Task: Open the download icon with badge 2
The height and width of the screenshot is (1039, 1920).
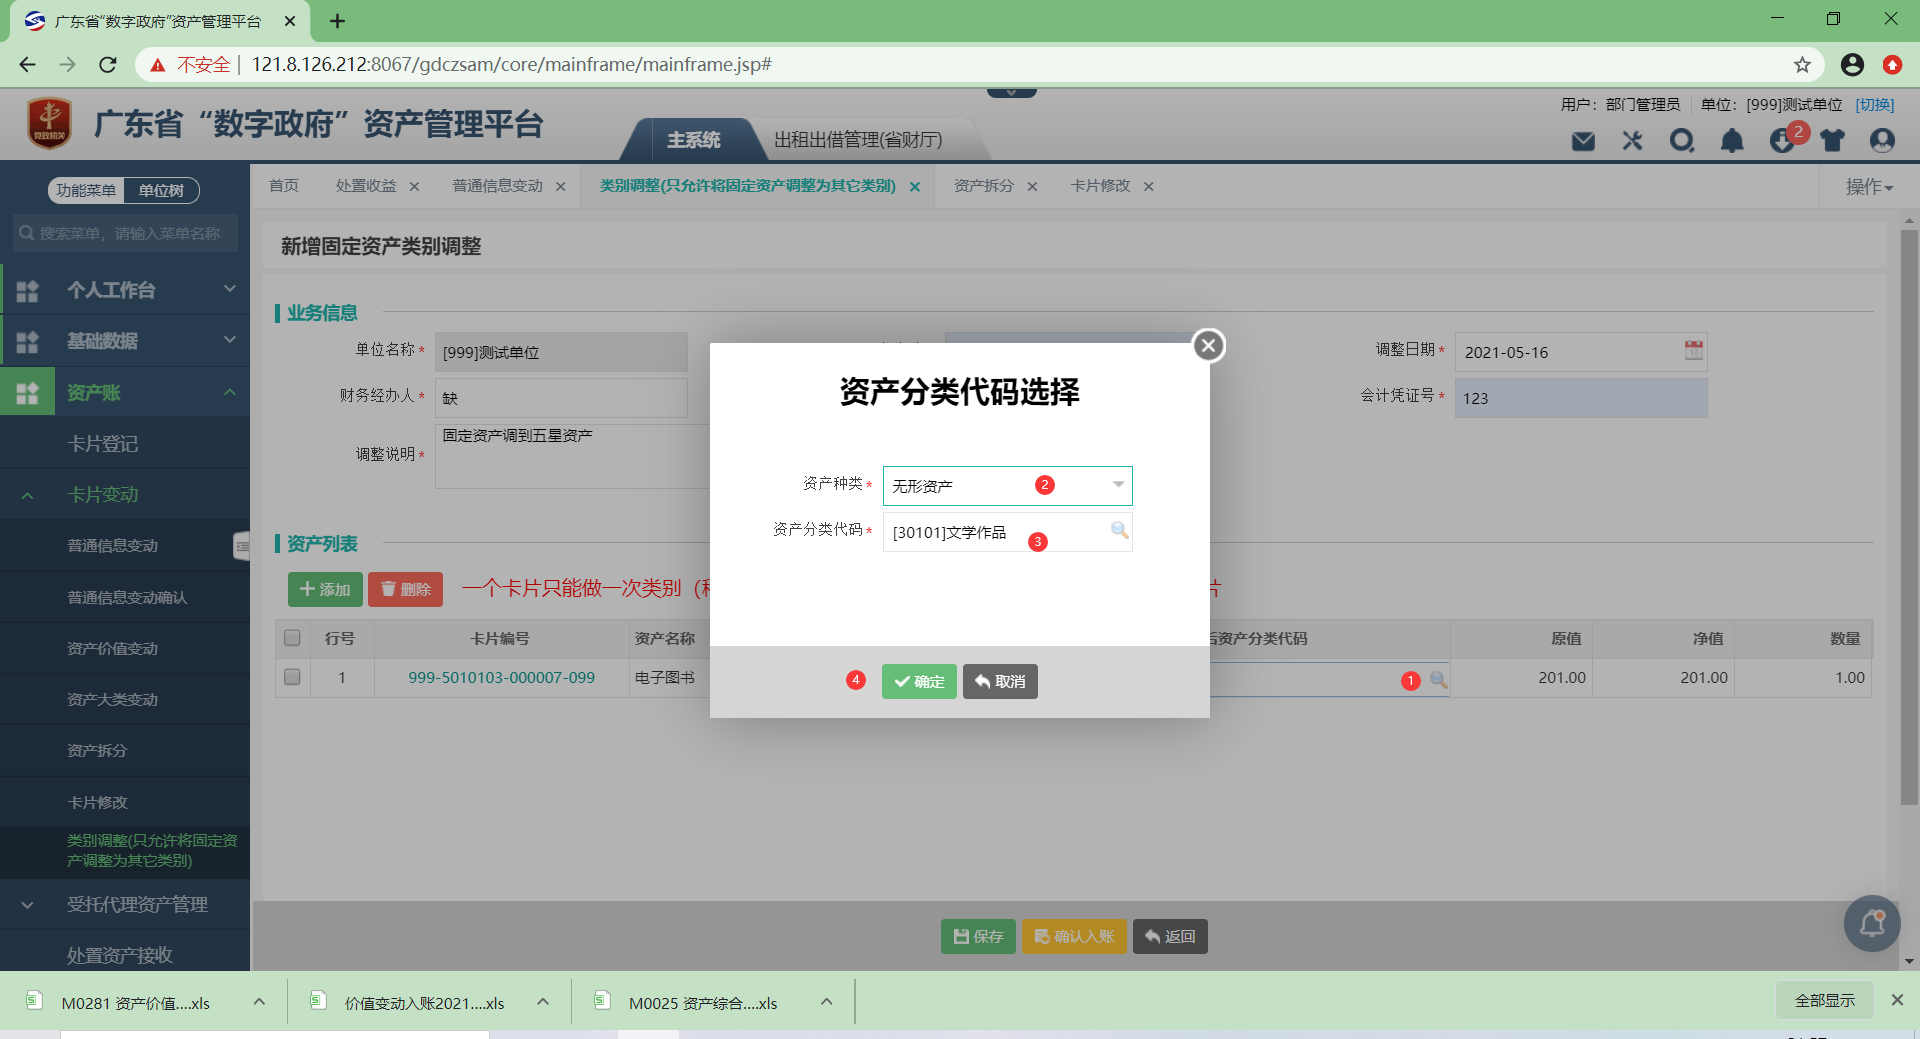Action: (1782, 141)
